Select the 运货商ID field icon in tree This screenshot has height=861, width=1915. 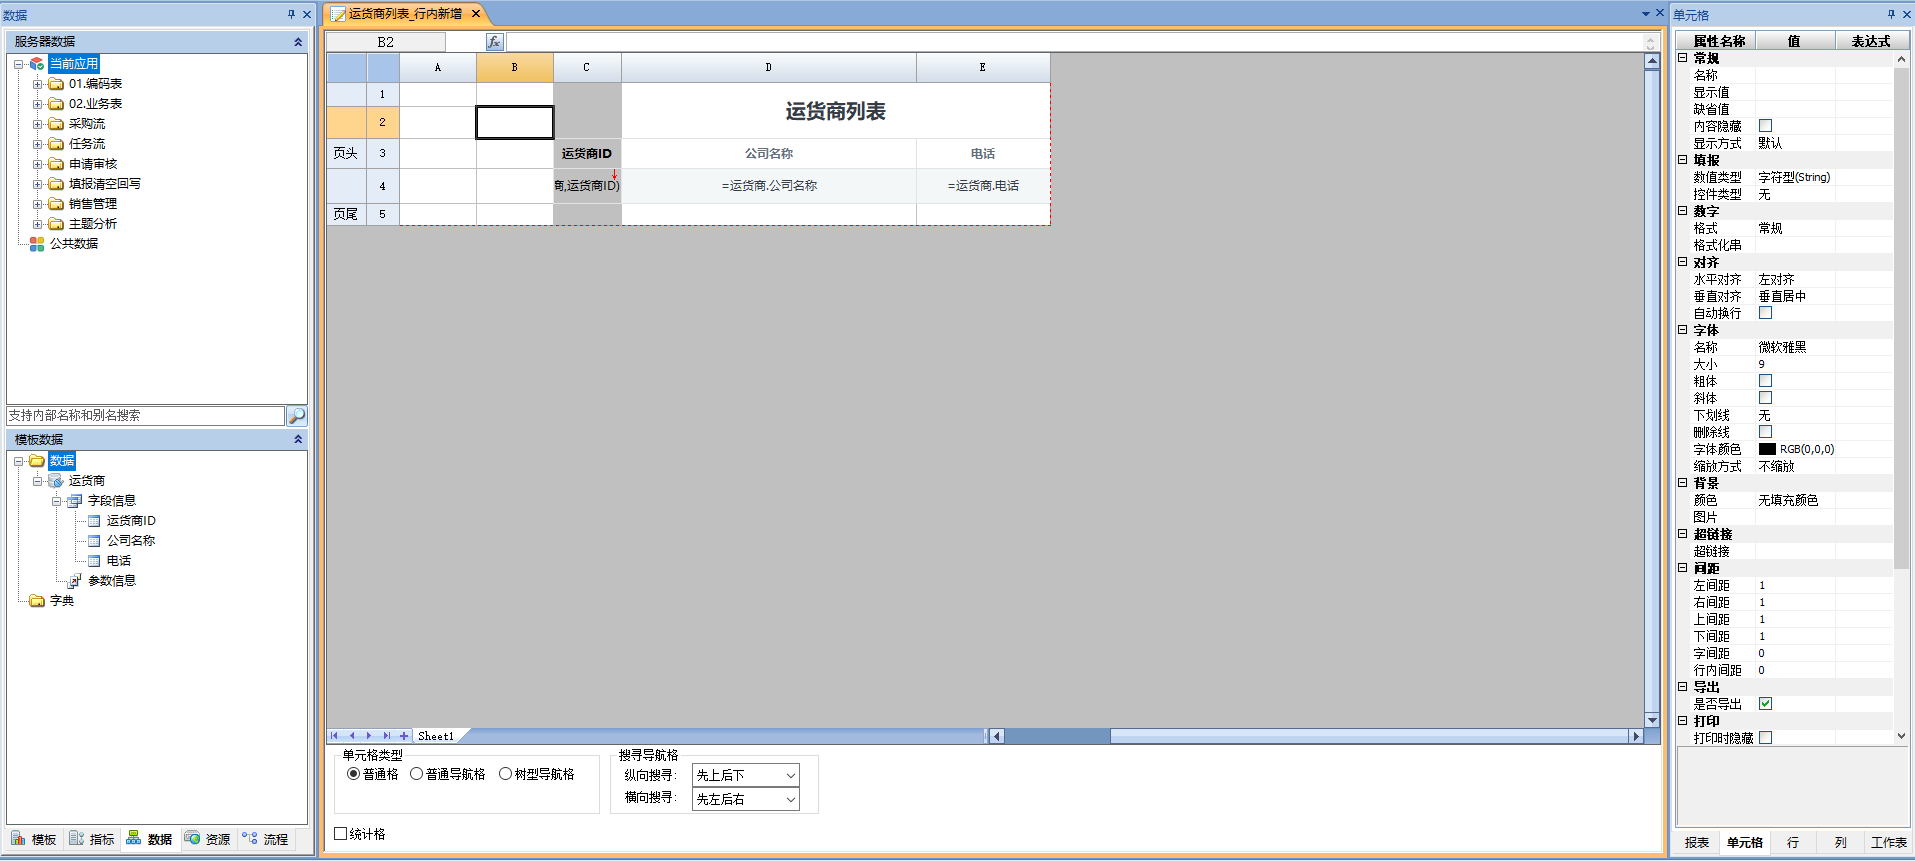94,521
